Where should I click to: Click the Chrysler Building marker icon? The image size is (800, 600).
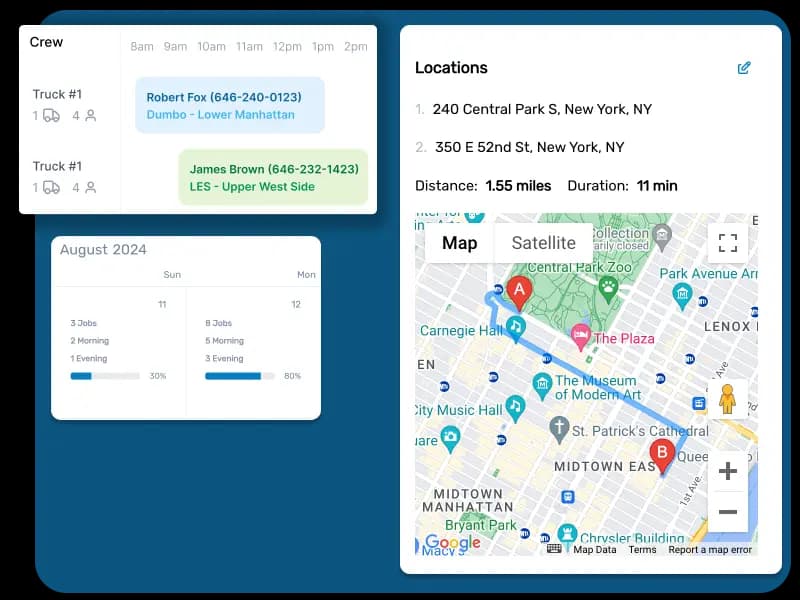click(x=567, y=534)
